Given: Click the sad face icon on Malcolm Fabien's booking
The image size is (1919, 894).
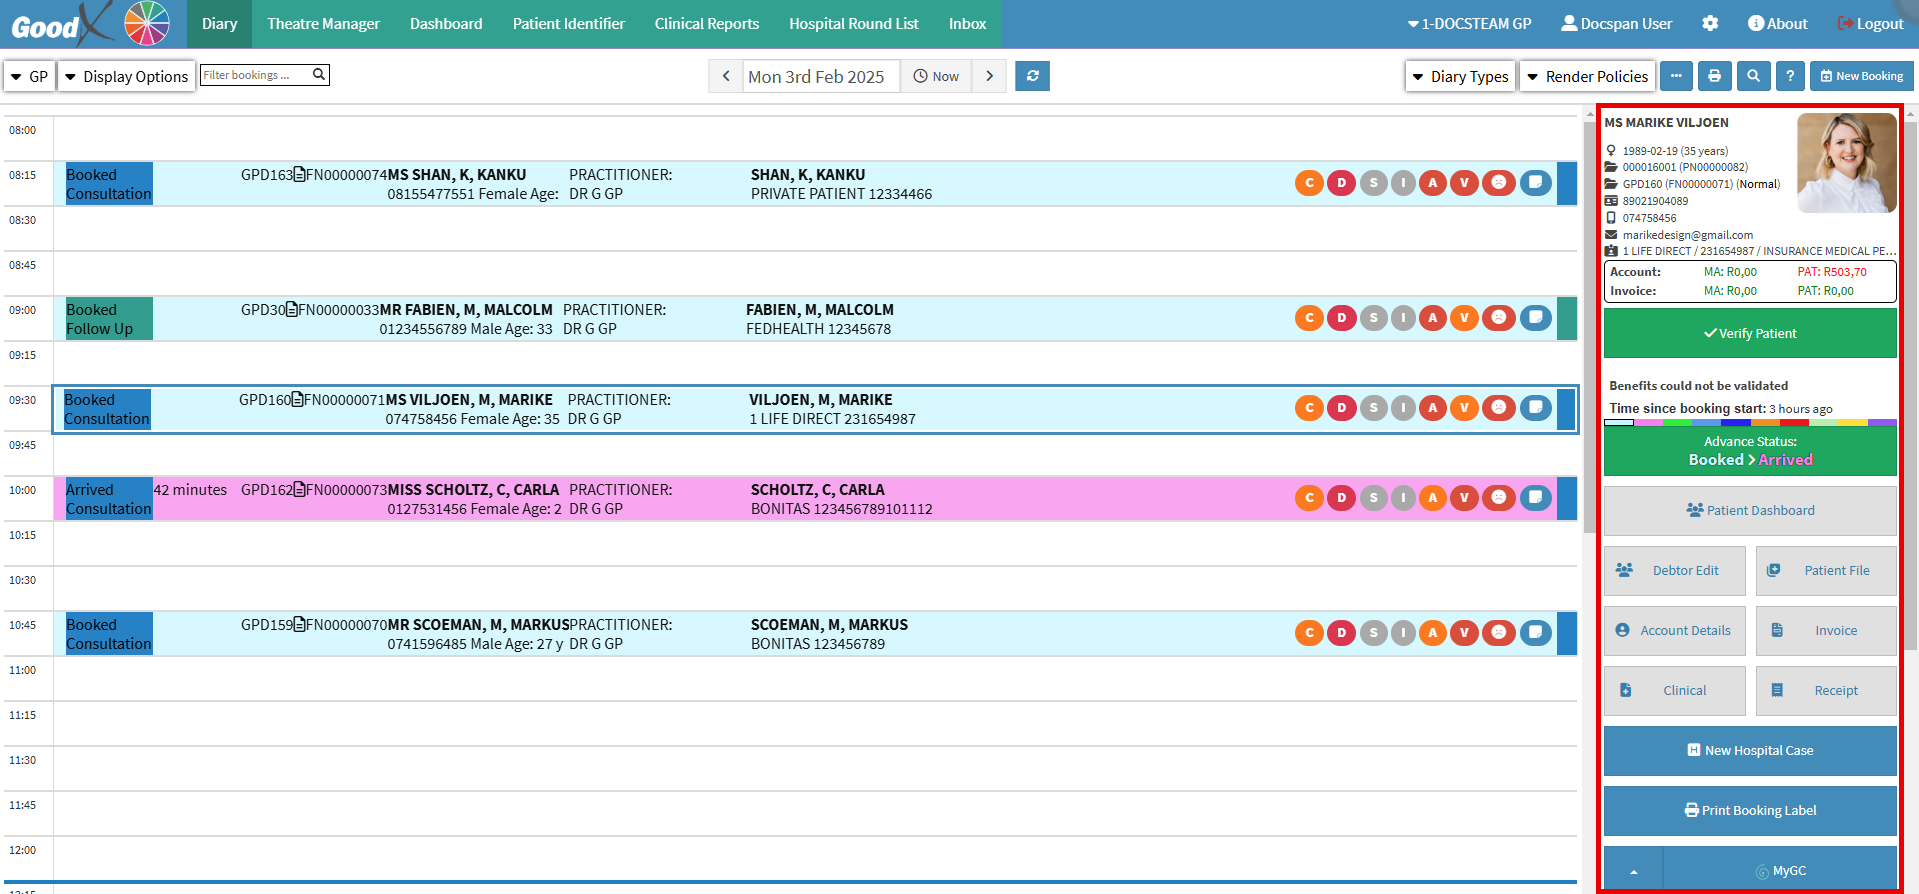Looking at the screenshot, I should (x=1498, y=318).
